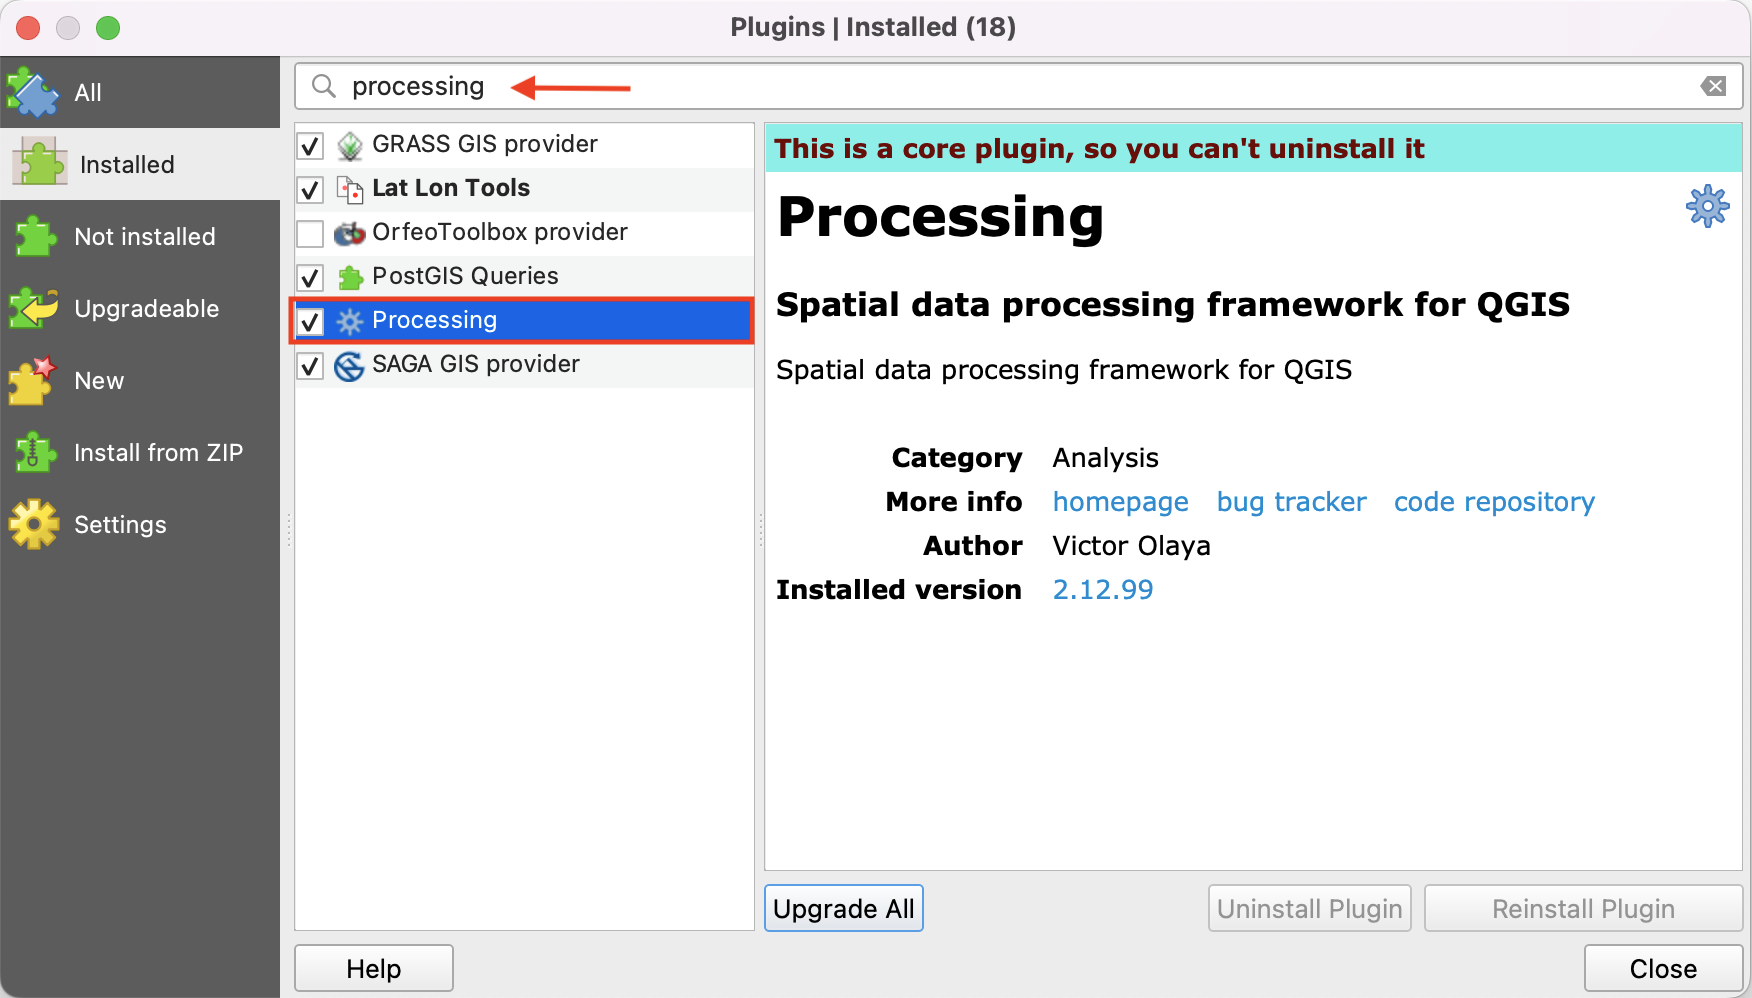Enable the OrfeoToolbox provider checkbox

pyautogui.click(x=311, y=234)
